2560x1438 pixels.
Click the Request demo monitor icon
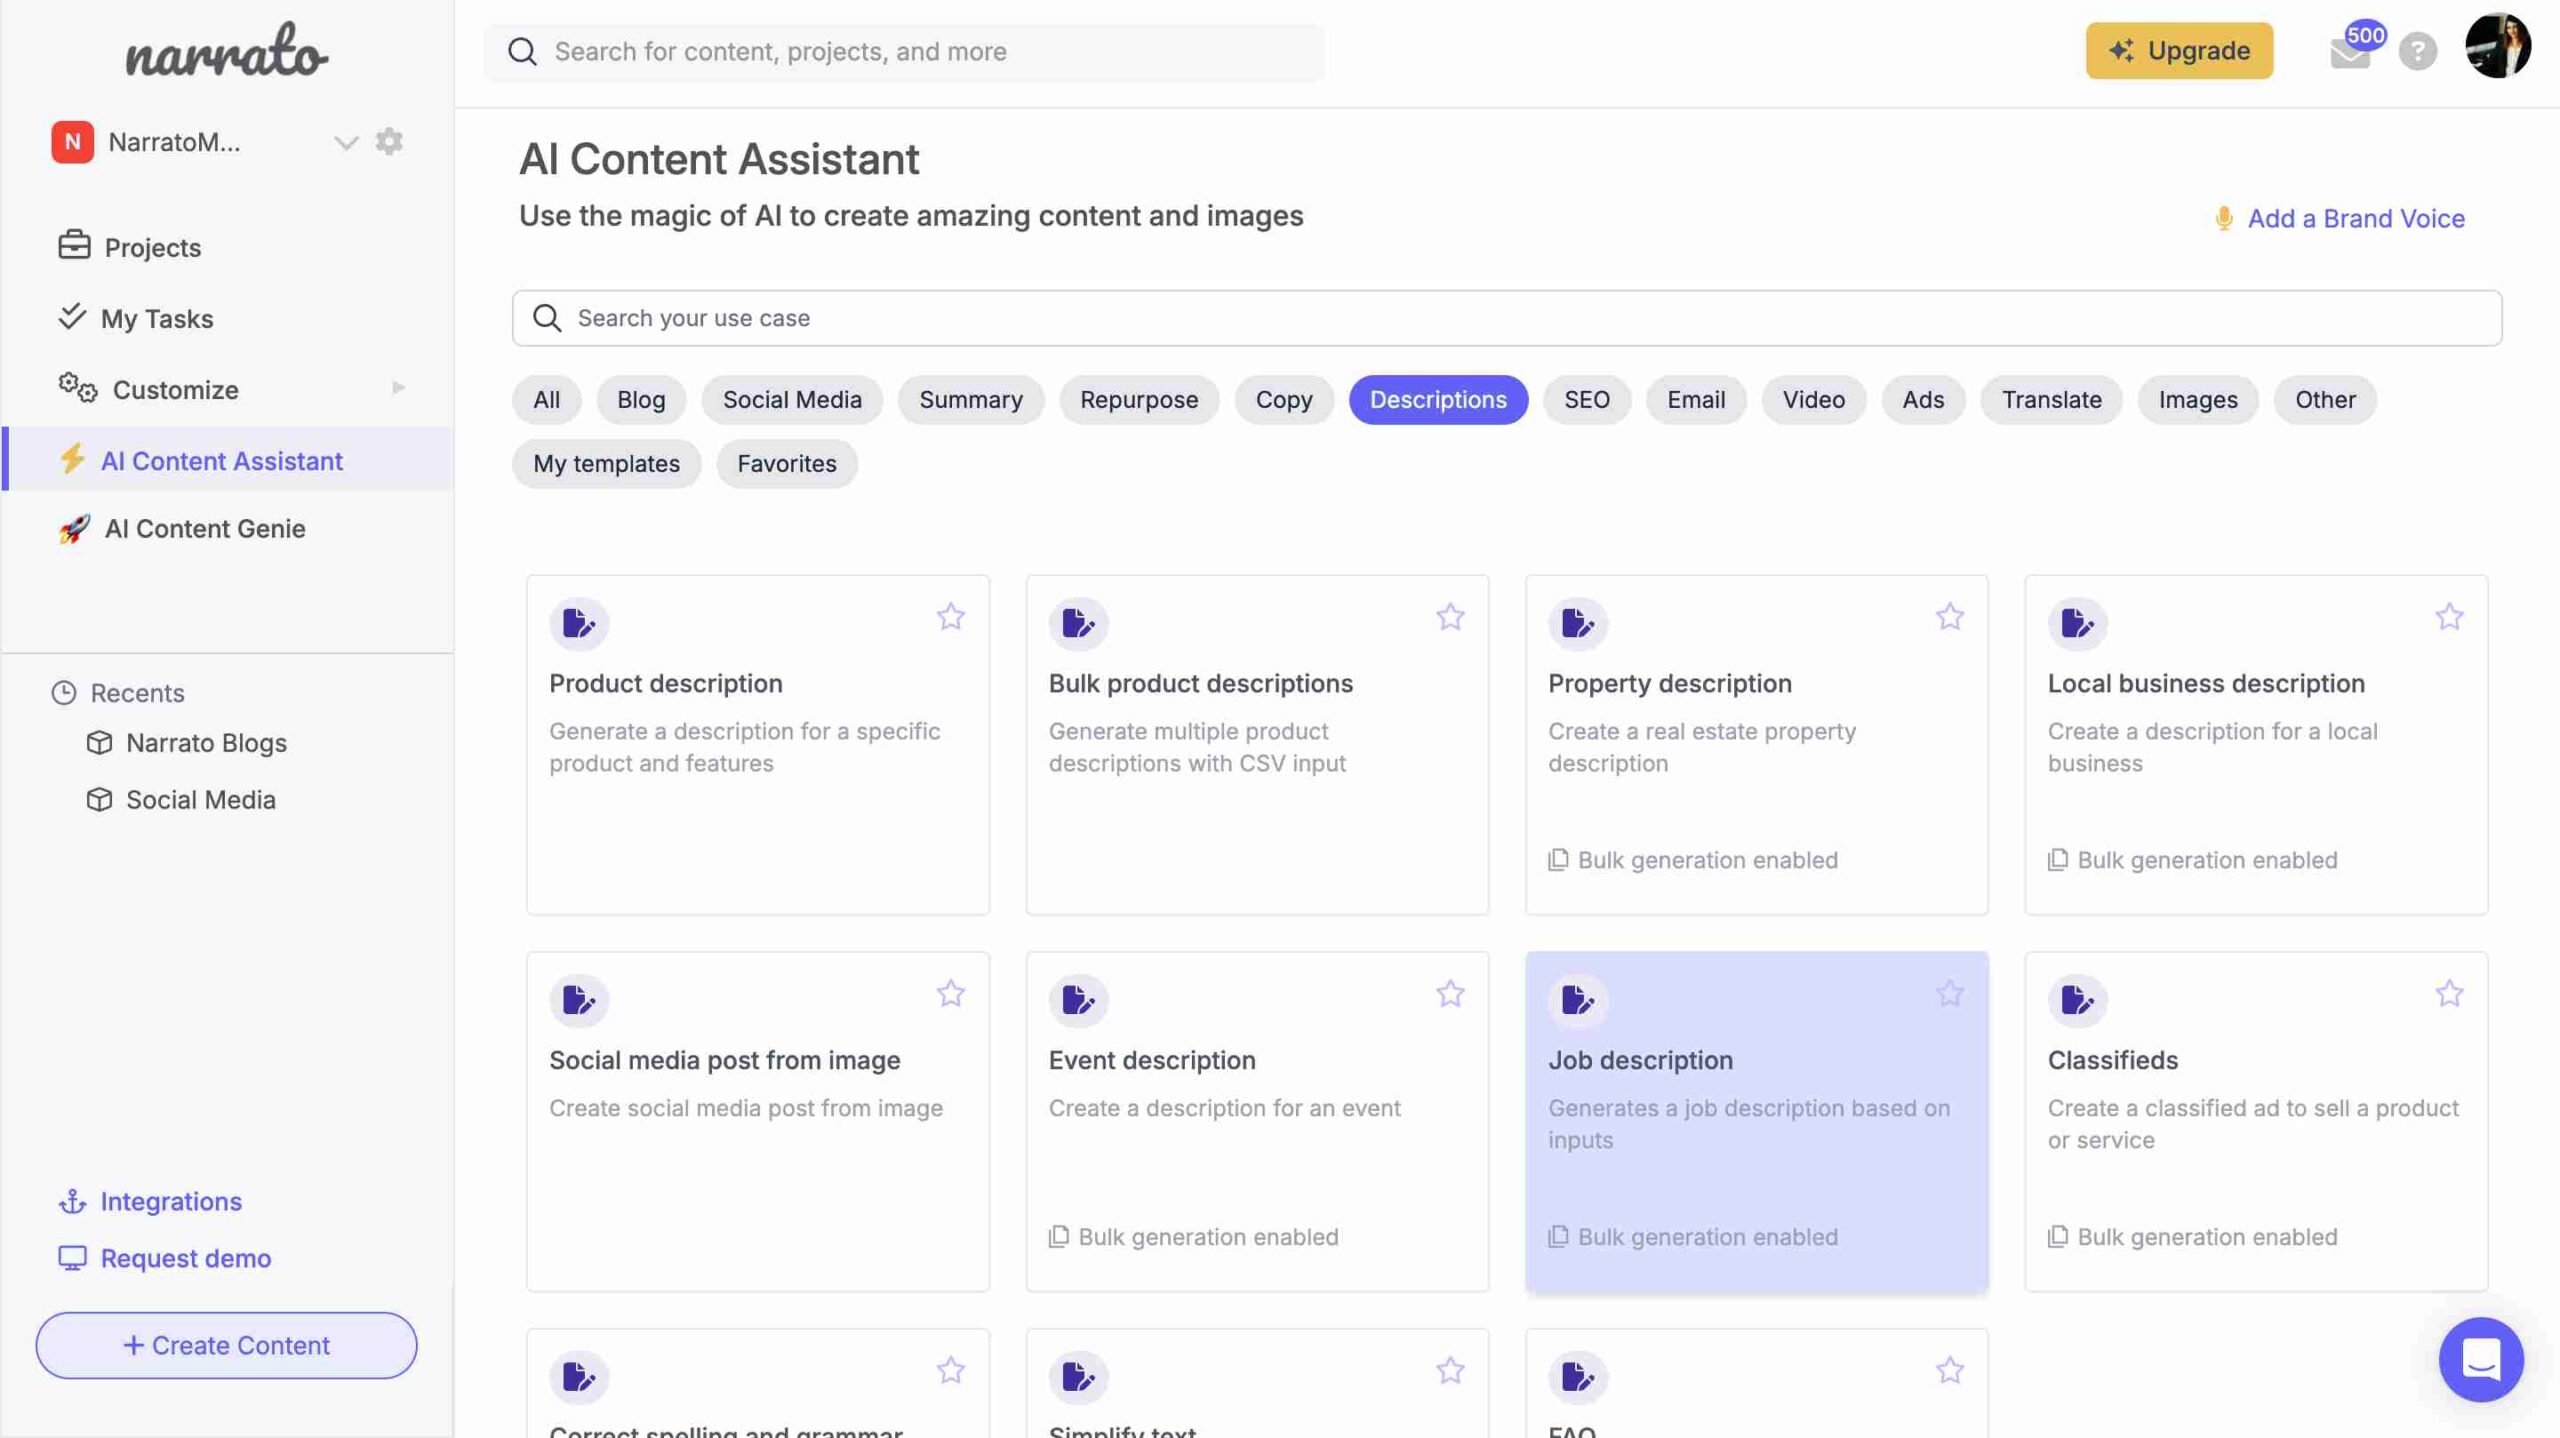(x=70, y=1257)
